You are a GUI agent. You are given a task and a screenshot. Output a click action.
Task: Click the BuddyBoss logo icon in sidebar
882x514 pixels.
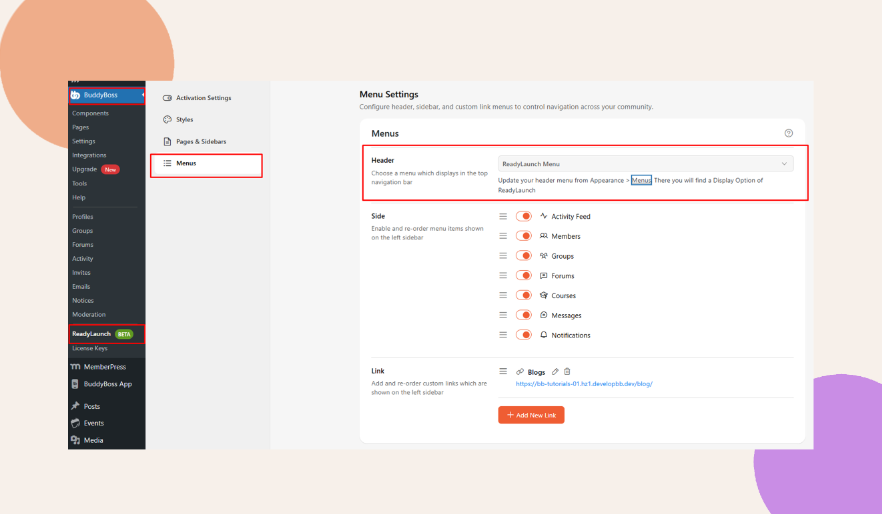[x=76, y=96]
